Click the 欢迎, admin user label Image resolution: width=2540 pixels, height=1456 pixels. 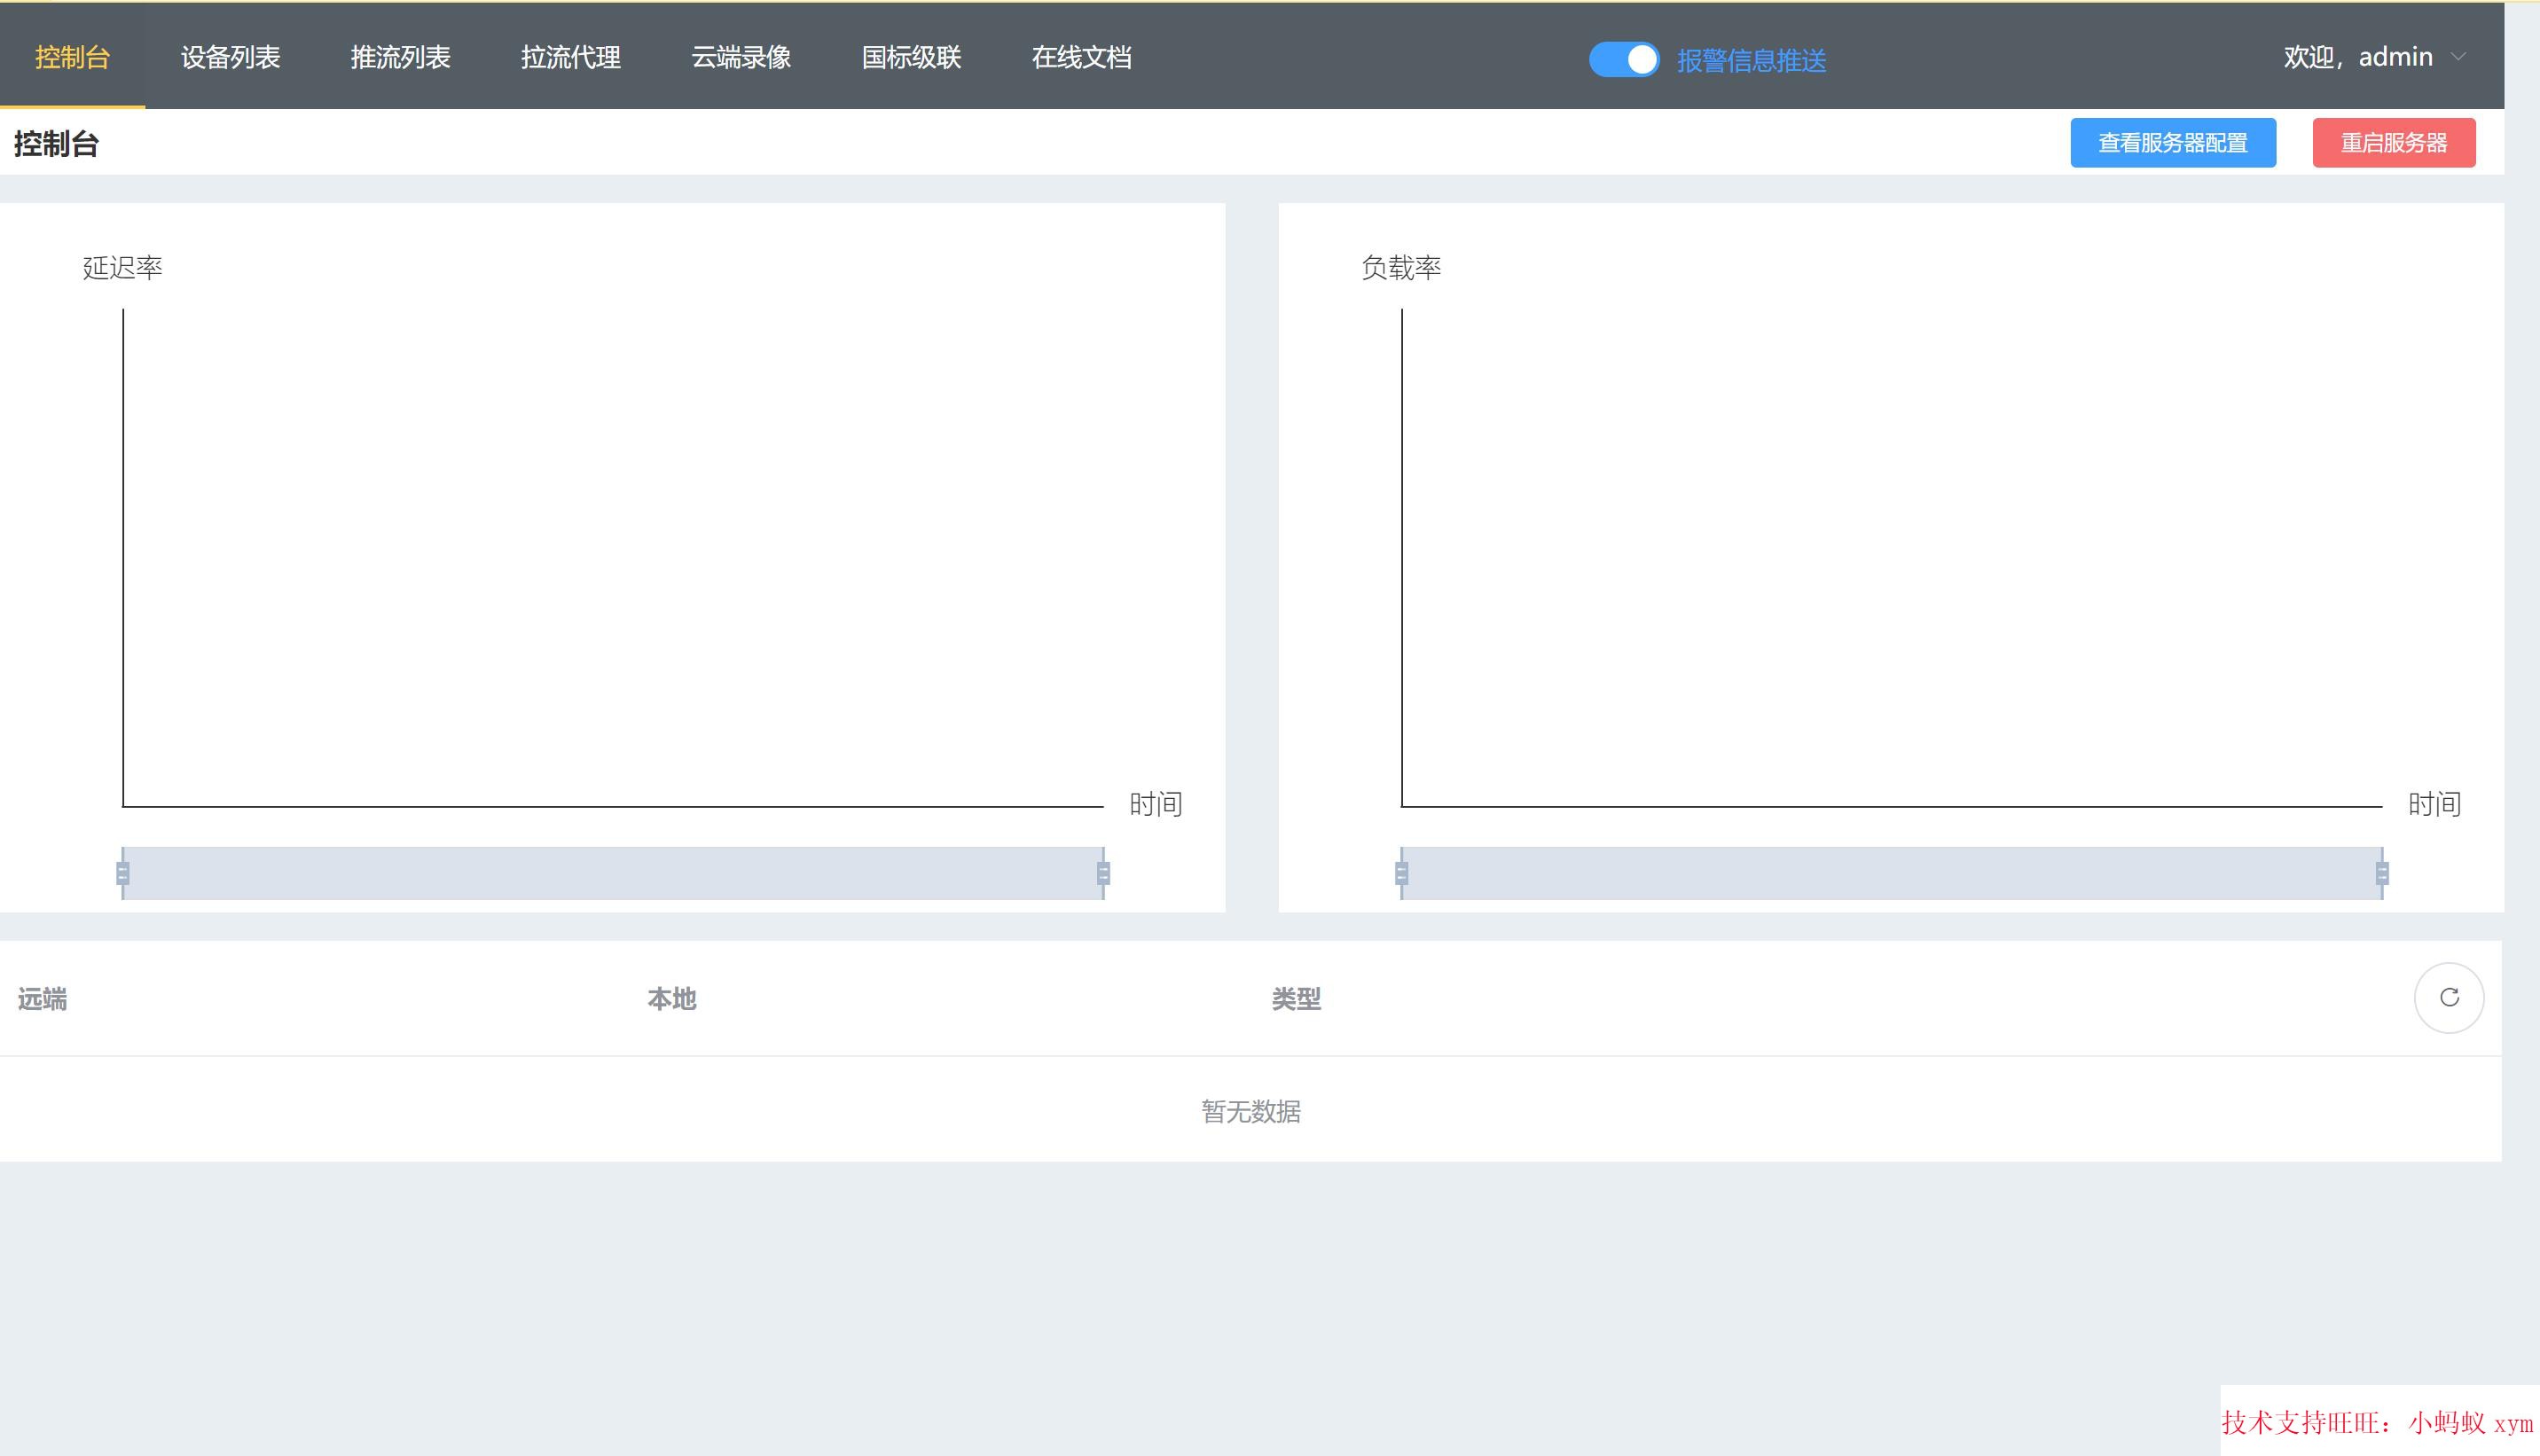click(x=2357, y=57)
